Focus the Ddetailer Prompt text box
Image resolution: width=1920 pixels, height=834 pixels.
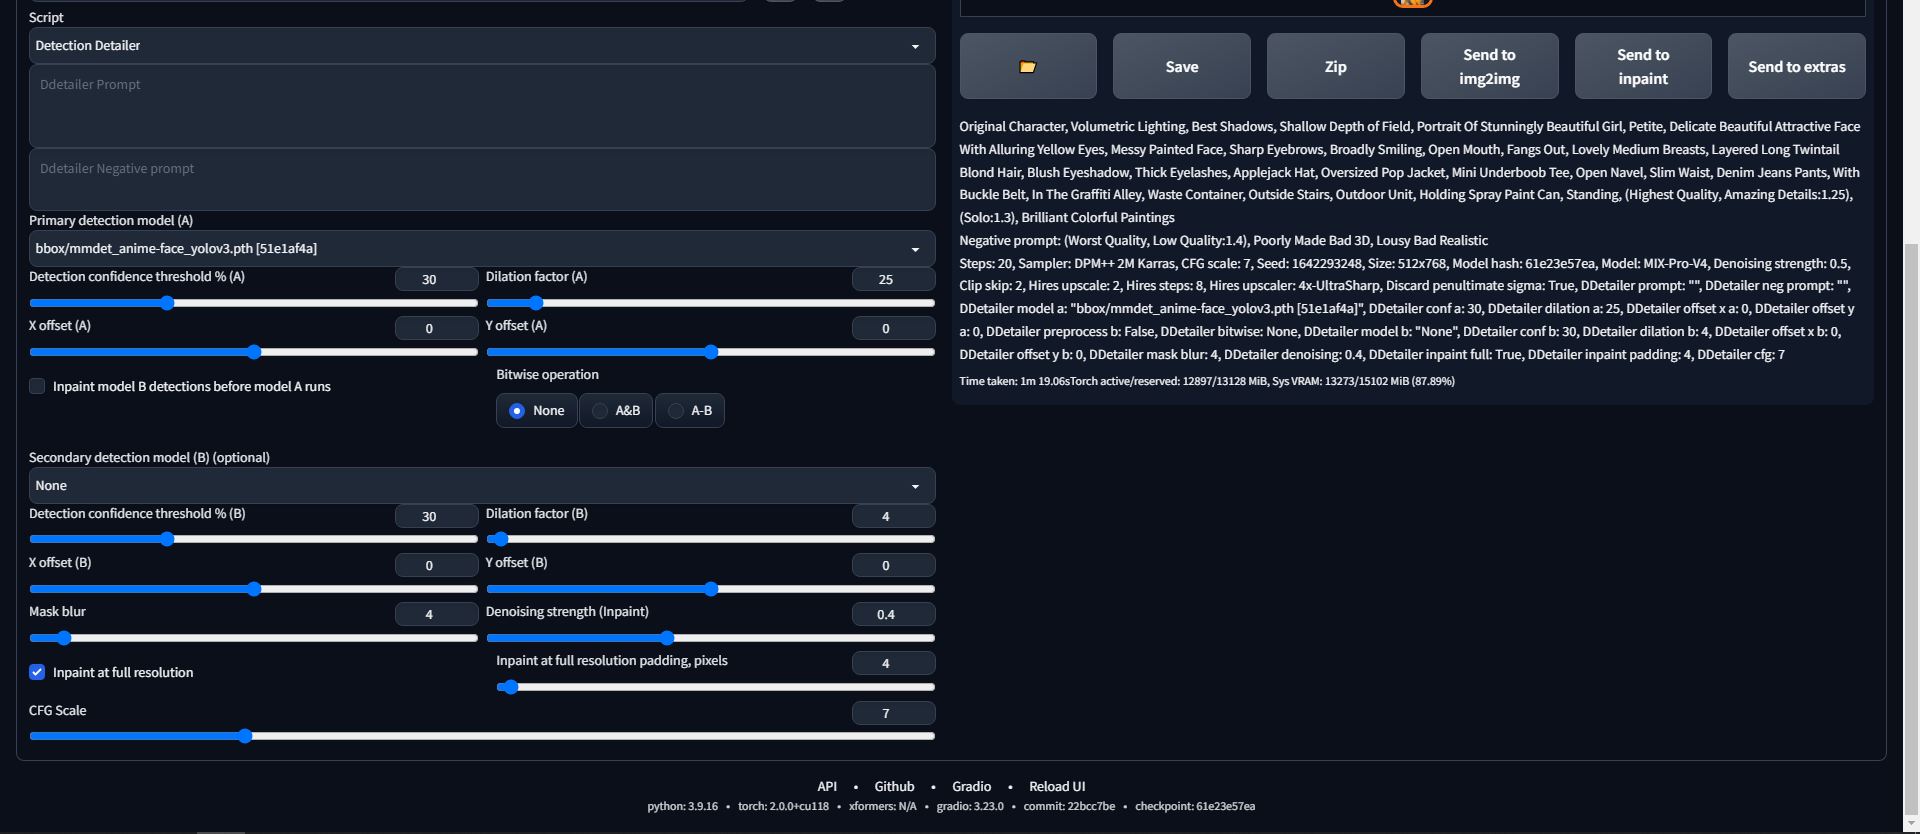pos(481,106)
